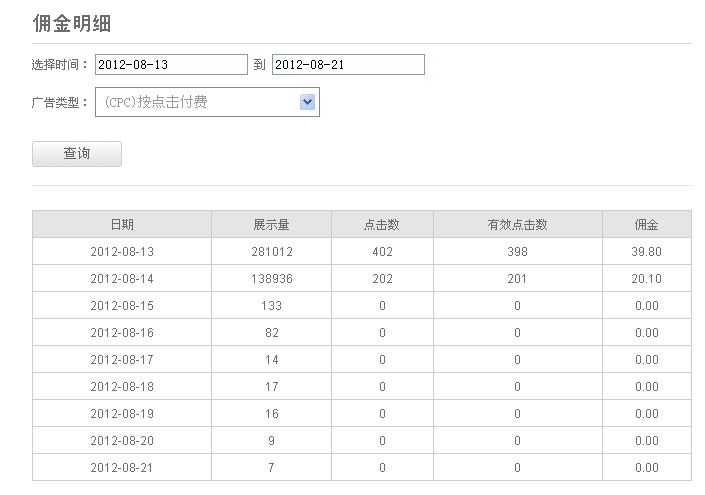The height and width of the screenshot is (495, 705).
Task: Select the 2012-08-14 date cell
Action: (122, 279)
